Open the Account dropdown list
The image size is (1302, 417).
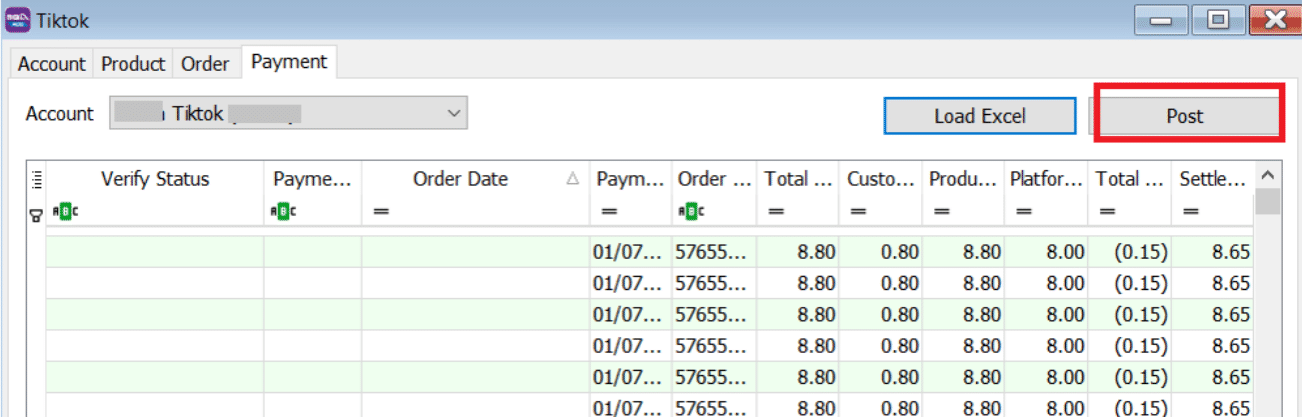(454, 114)
